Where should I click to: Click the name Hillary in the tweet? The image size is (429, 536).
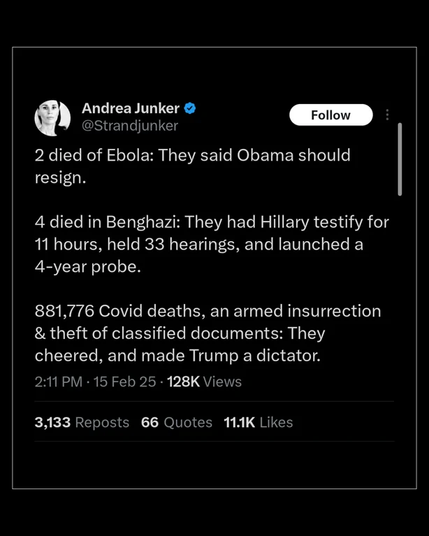(284, 223)
